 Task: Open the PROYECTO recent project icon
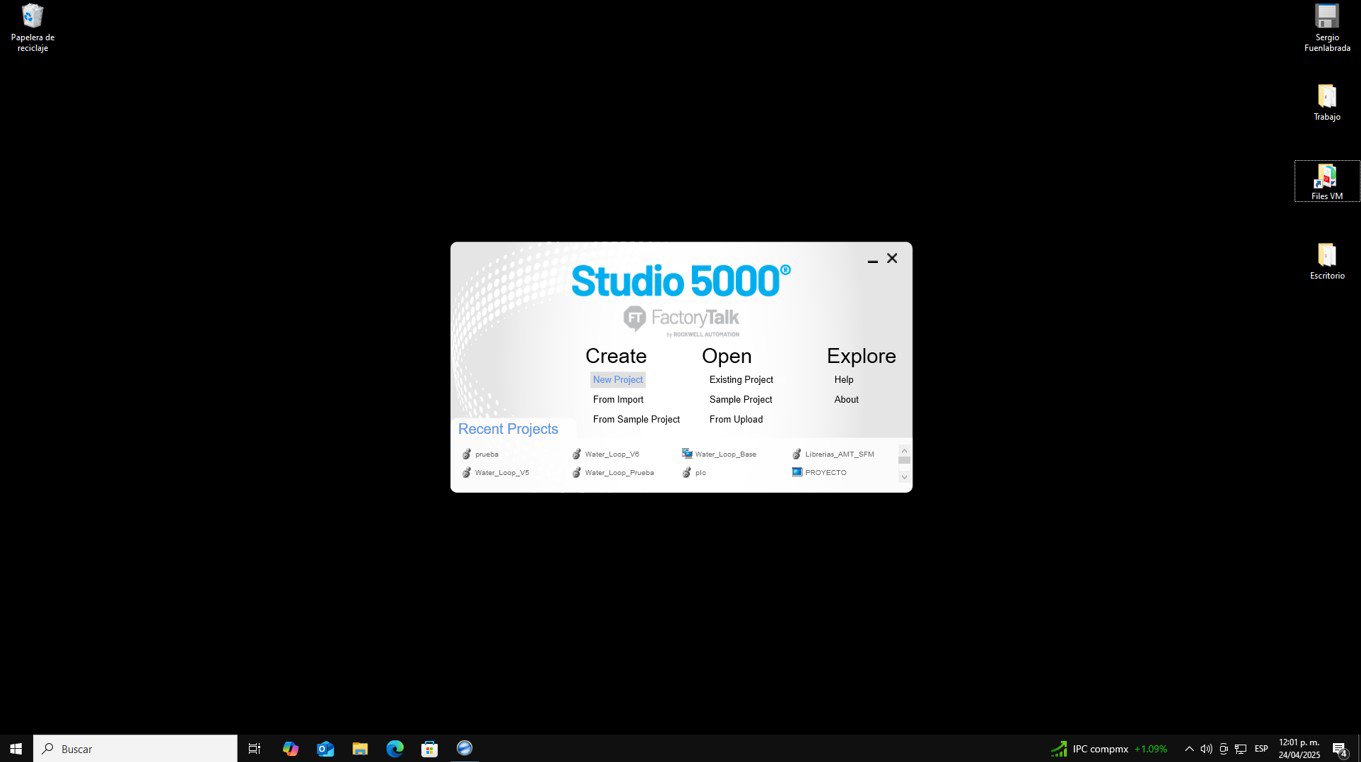tap(797, 472)
